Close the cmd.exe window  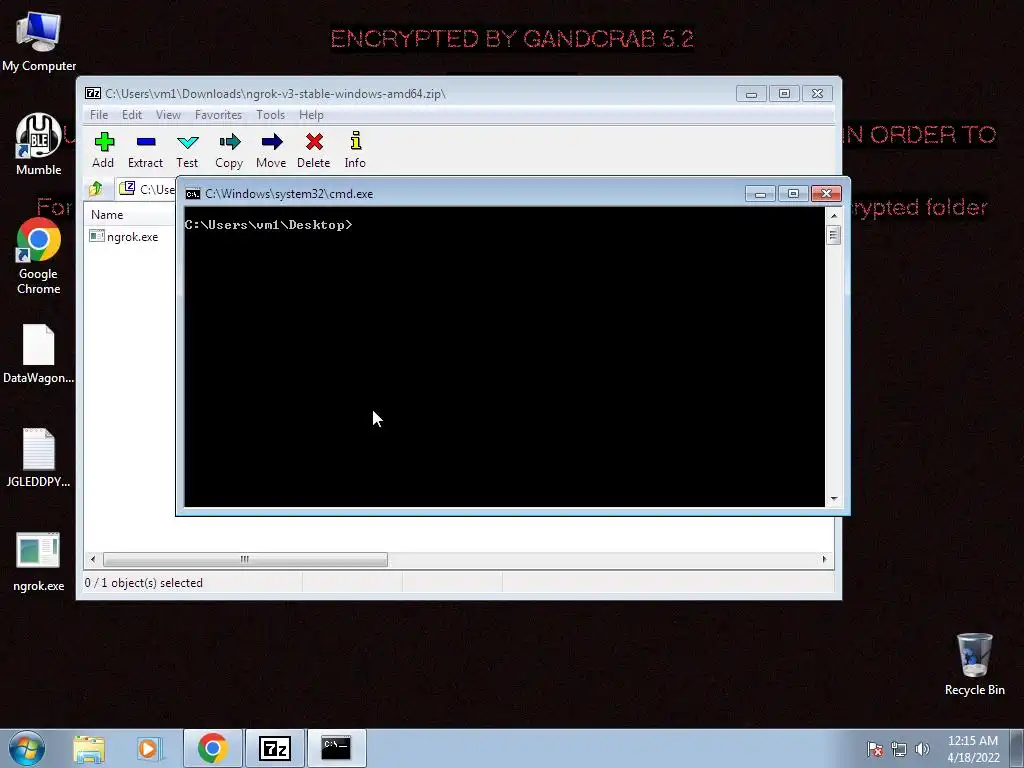[x=826, y=194]
